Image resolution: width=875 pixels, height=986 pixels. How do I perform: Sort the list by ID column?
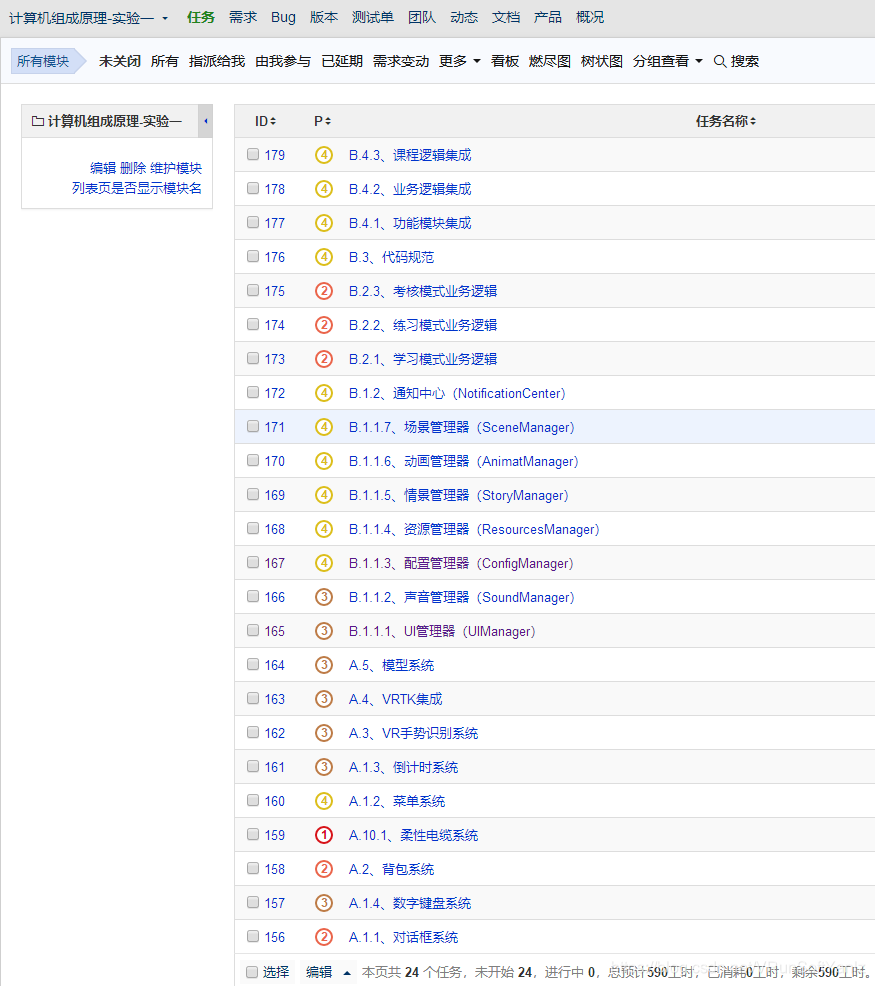pyautogui.click(x=265, y=121)
